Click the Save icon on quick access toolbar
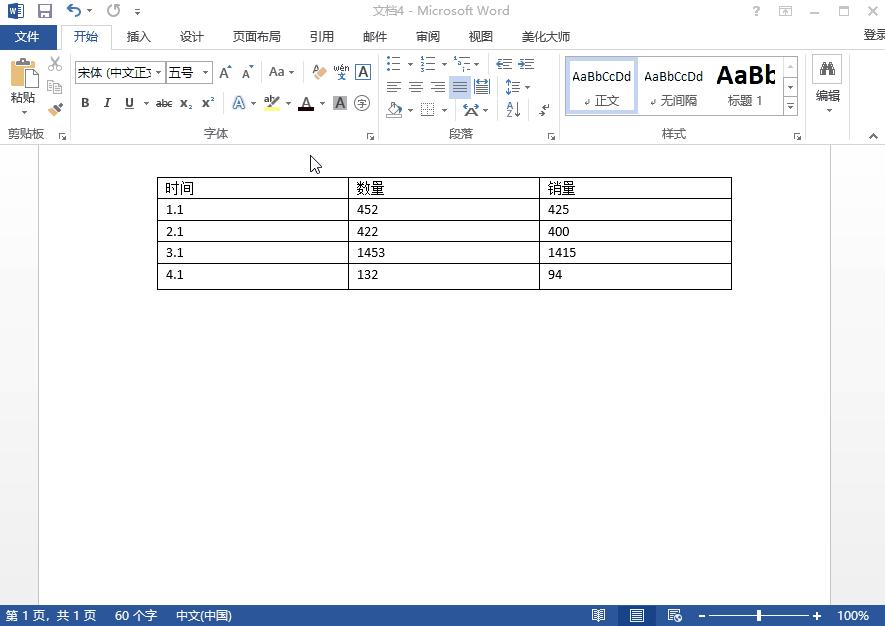Image resolution: width=885 pixels, height=626 pixels. coord(43,10)
